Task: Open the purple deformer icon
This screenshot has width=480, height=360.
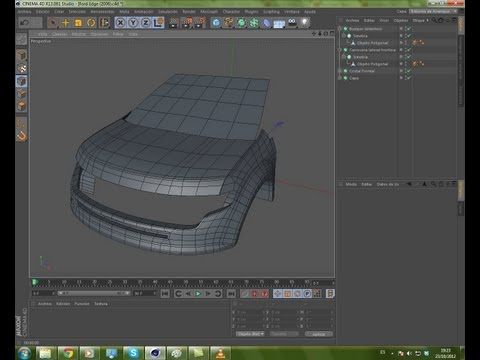Action: (x=267, y=23)
